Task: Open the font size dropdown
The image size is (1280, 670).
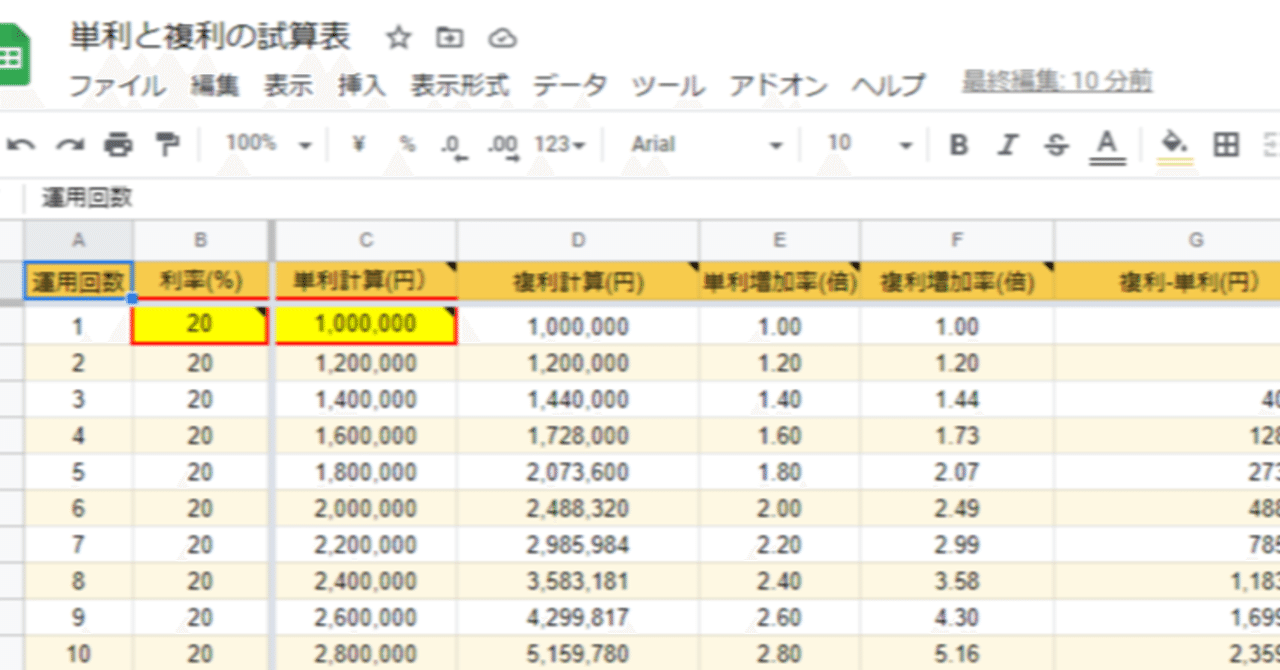Action: pos(870,144)
